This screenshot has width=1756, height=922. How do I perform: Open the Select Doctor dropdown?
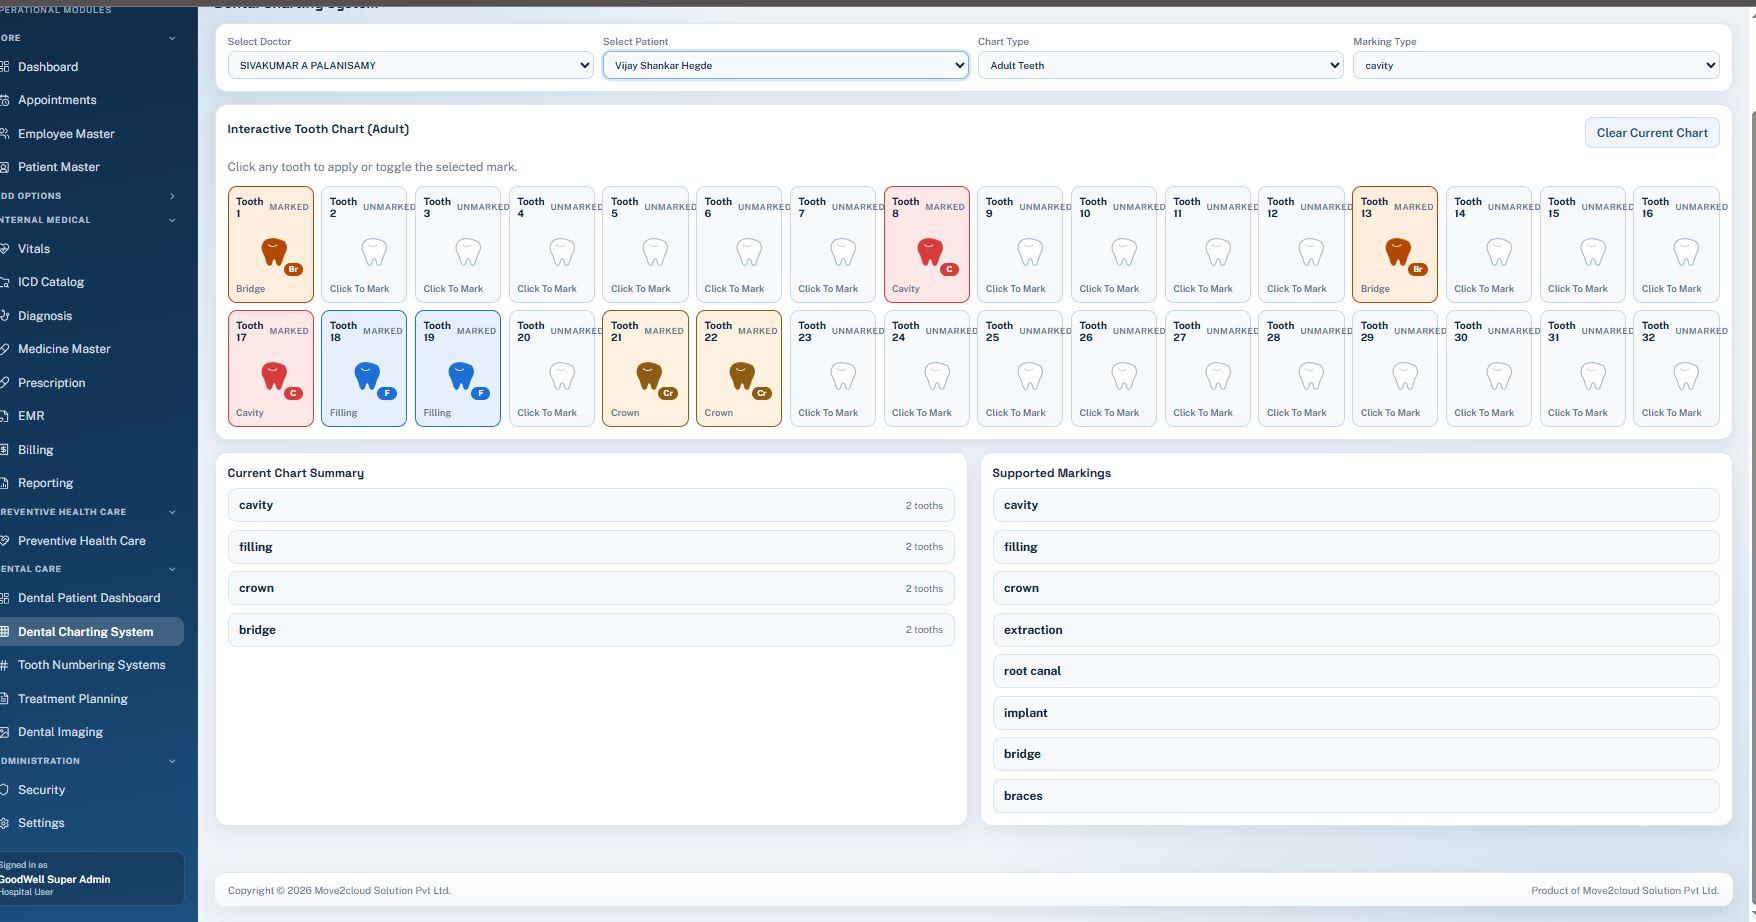point(410,65)
